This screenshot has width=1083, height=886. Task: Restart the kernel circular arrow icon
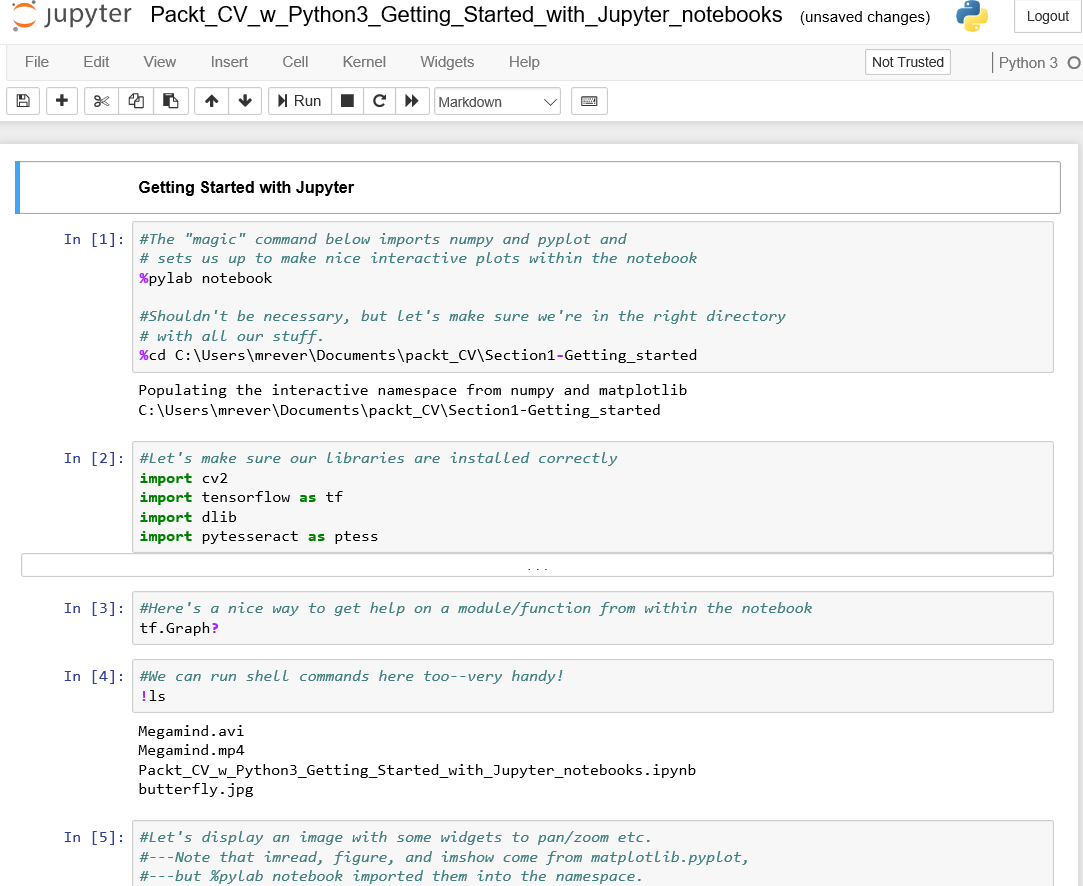pyautogui.click(x=379, y=101)
